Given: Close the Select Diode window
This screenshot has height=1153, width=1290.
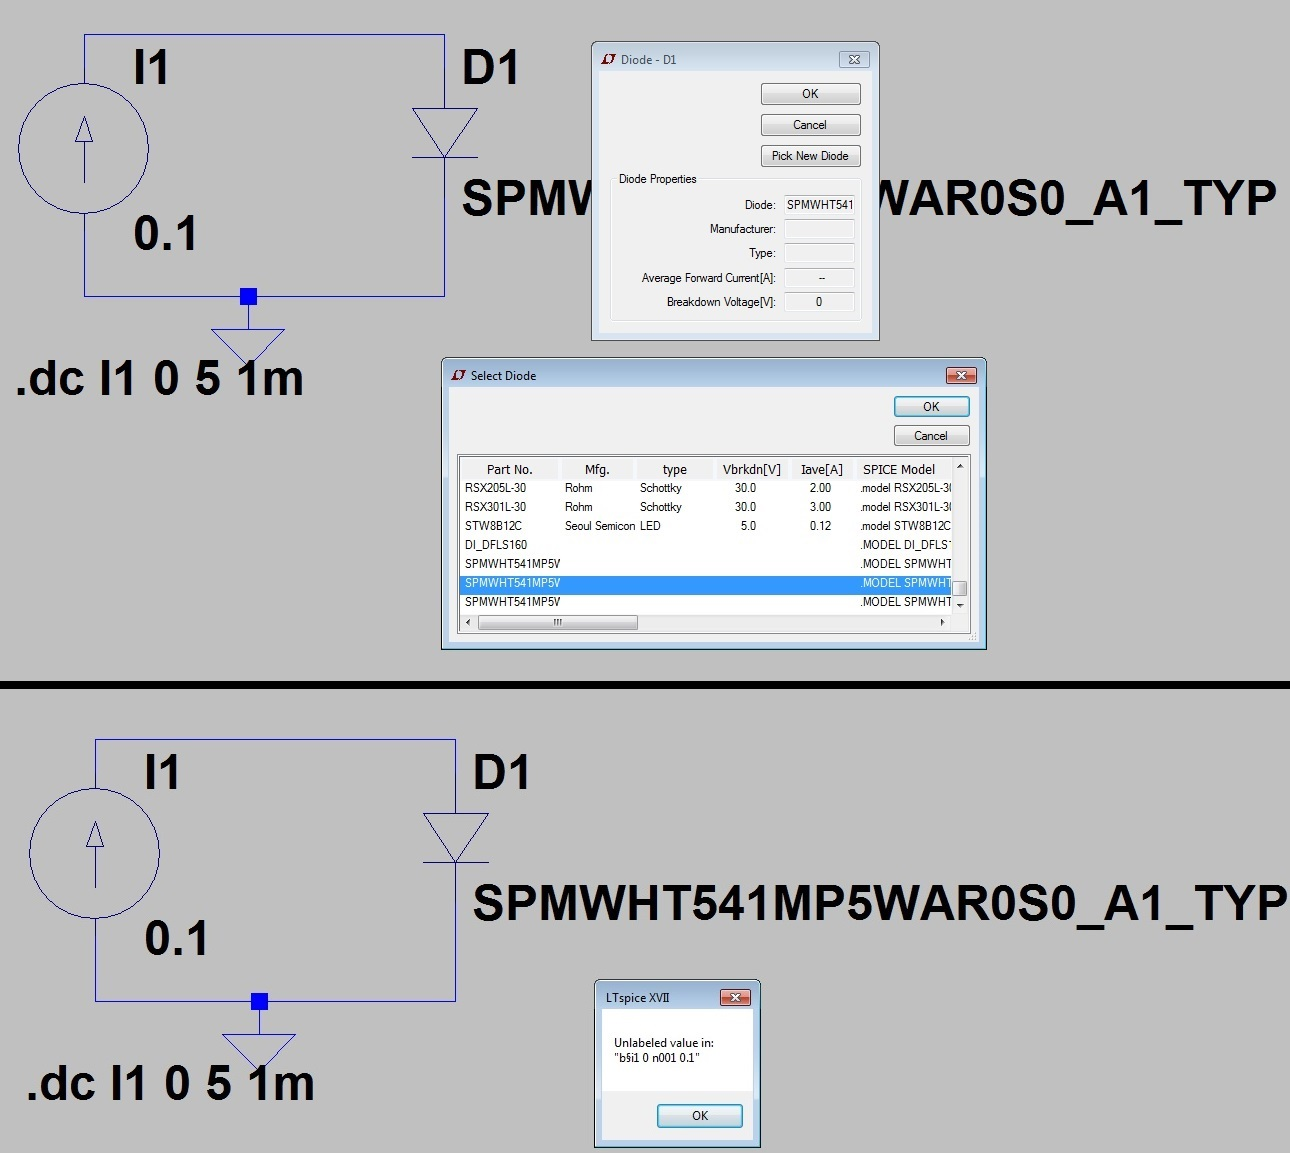Looking at the screenshot, I should pyautogui.click(x=961, y=376).
